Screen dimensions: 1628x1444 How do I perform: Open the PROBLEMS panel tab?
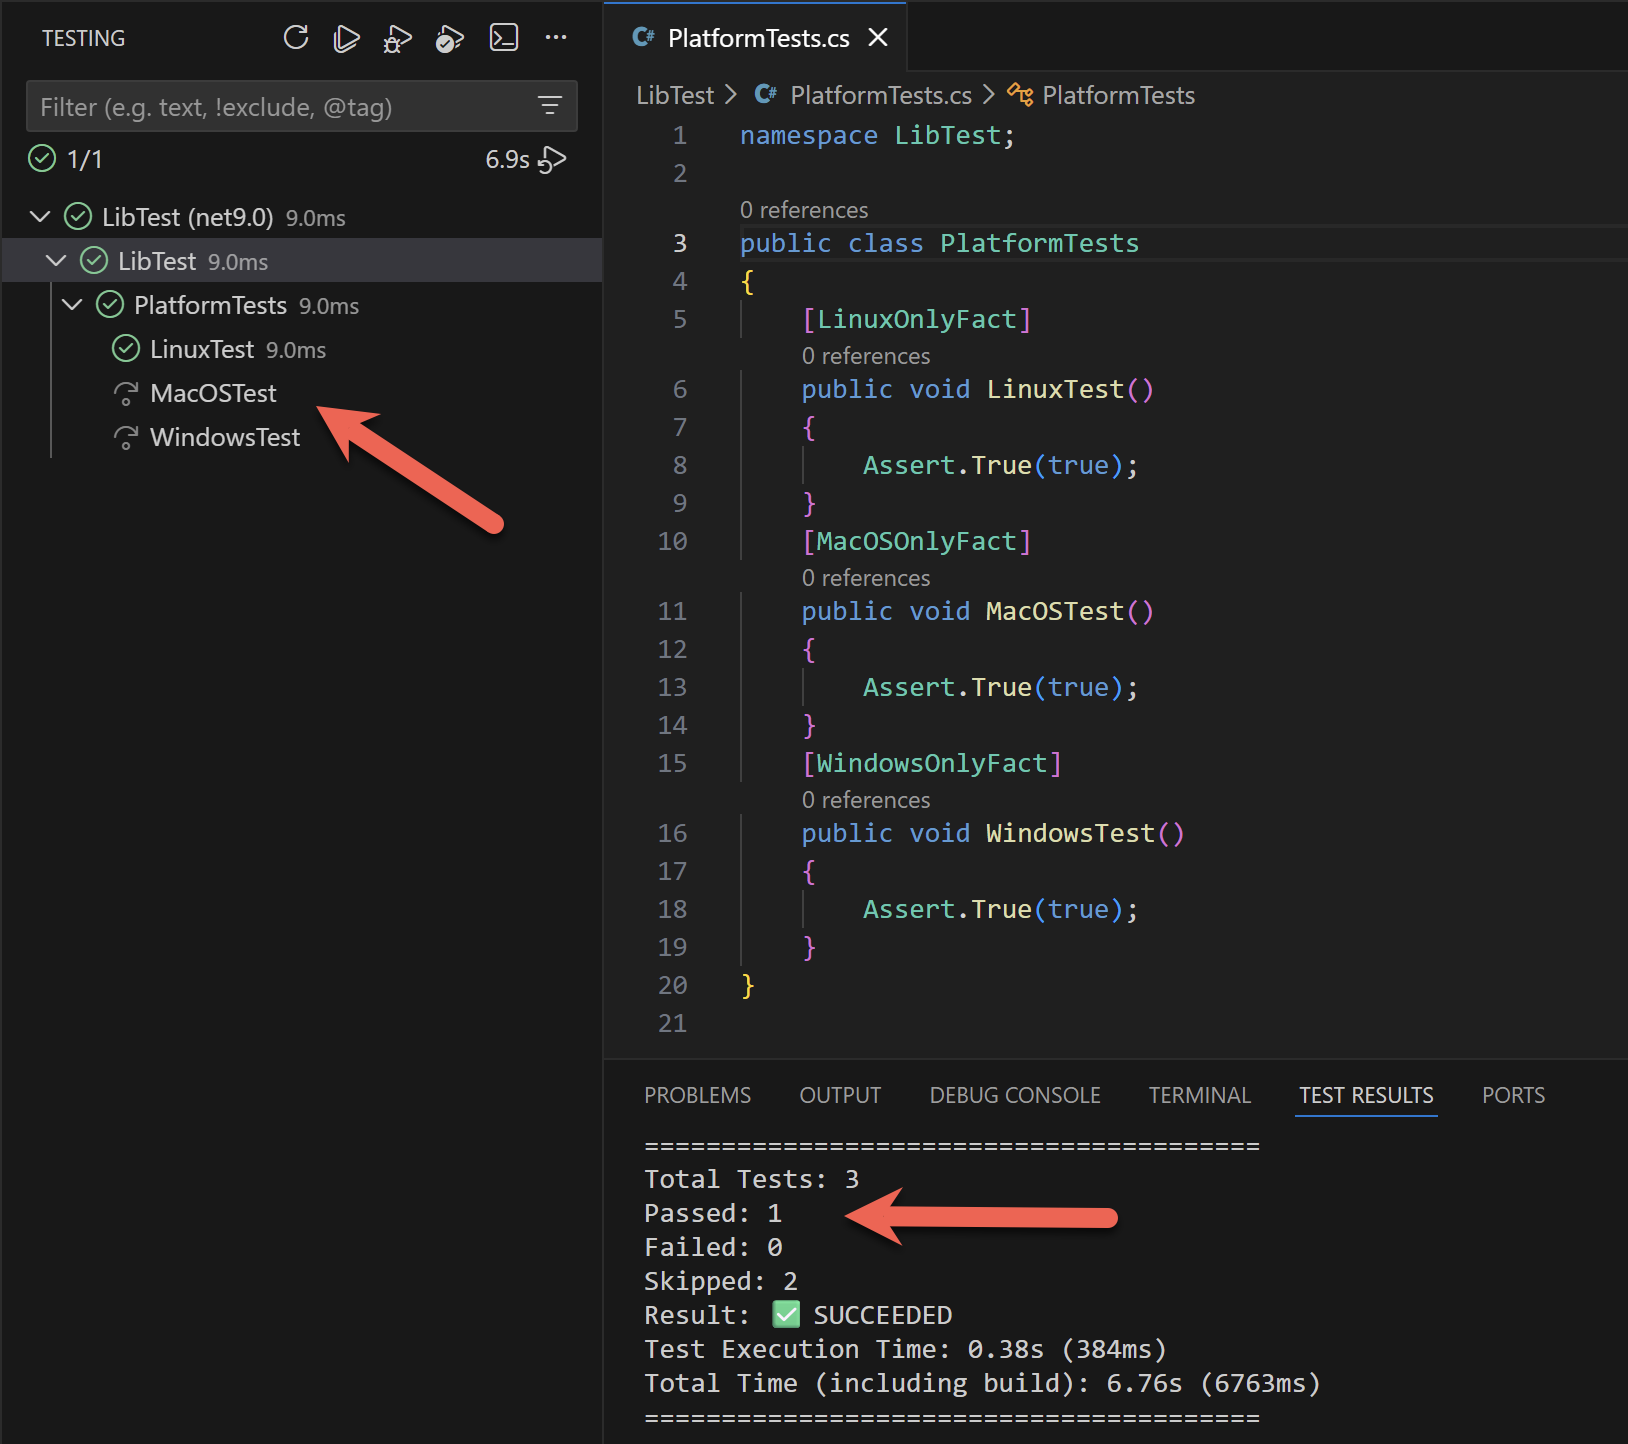pos(697,1095)
